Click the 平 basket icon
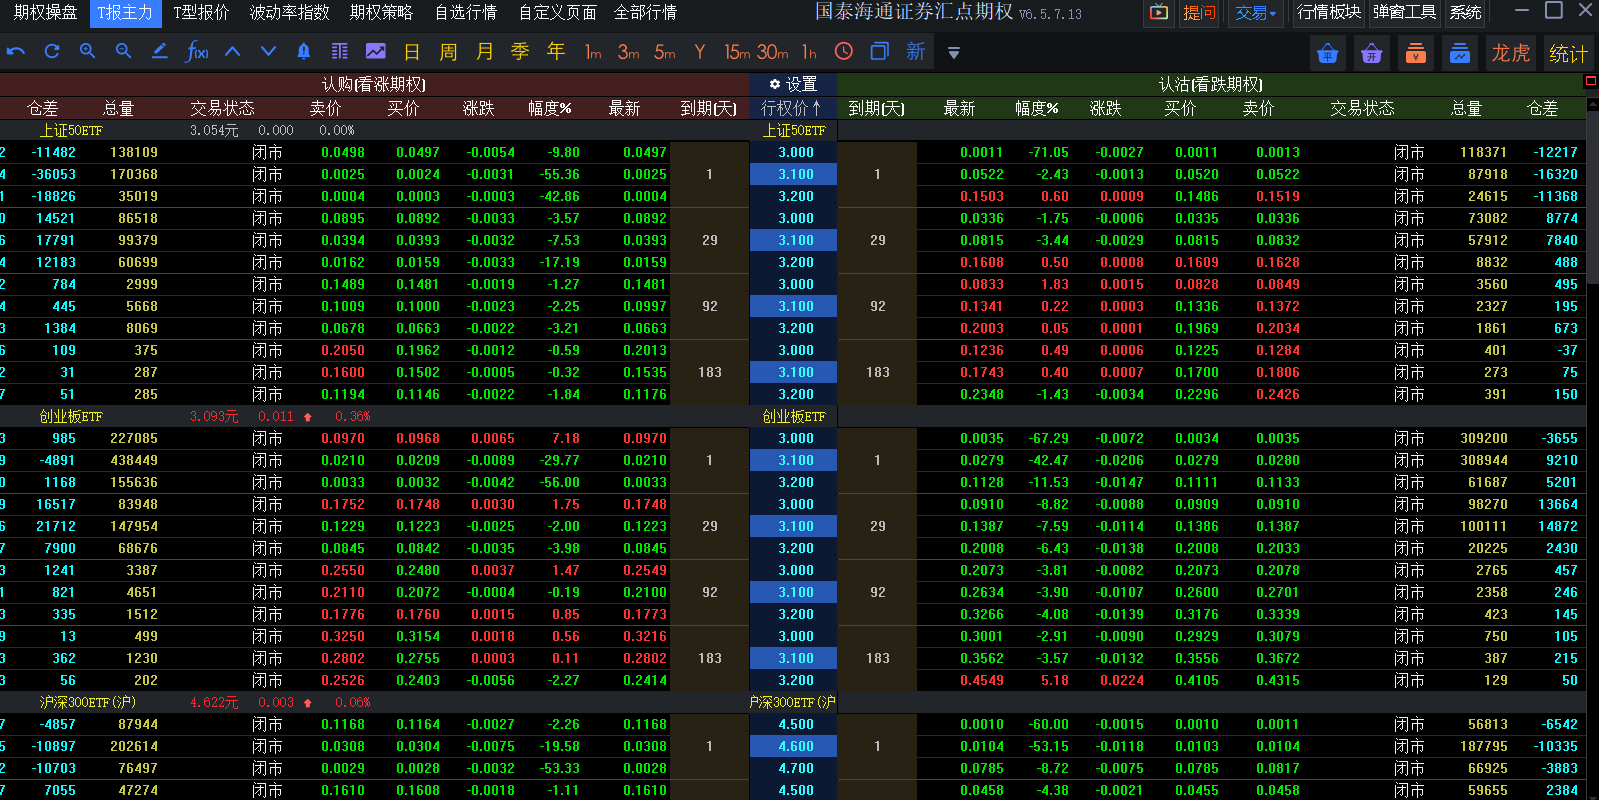The height and width of the screenshot is (800, 1599). tap(1328, 53)
